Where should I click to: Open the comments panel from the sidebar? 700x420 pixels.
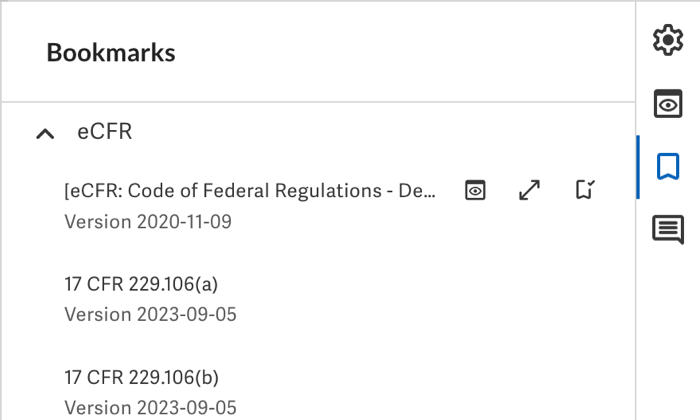(x=667, y=229)
